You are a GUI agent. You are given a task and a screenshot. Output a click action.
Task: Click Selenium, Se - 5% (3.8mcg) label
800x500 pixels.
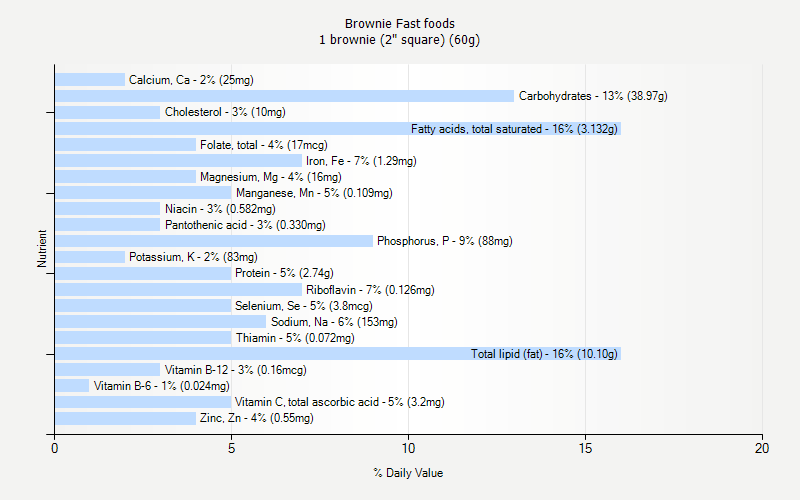304,306
